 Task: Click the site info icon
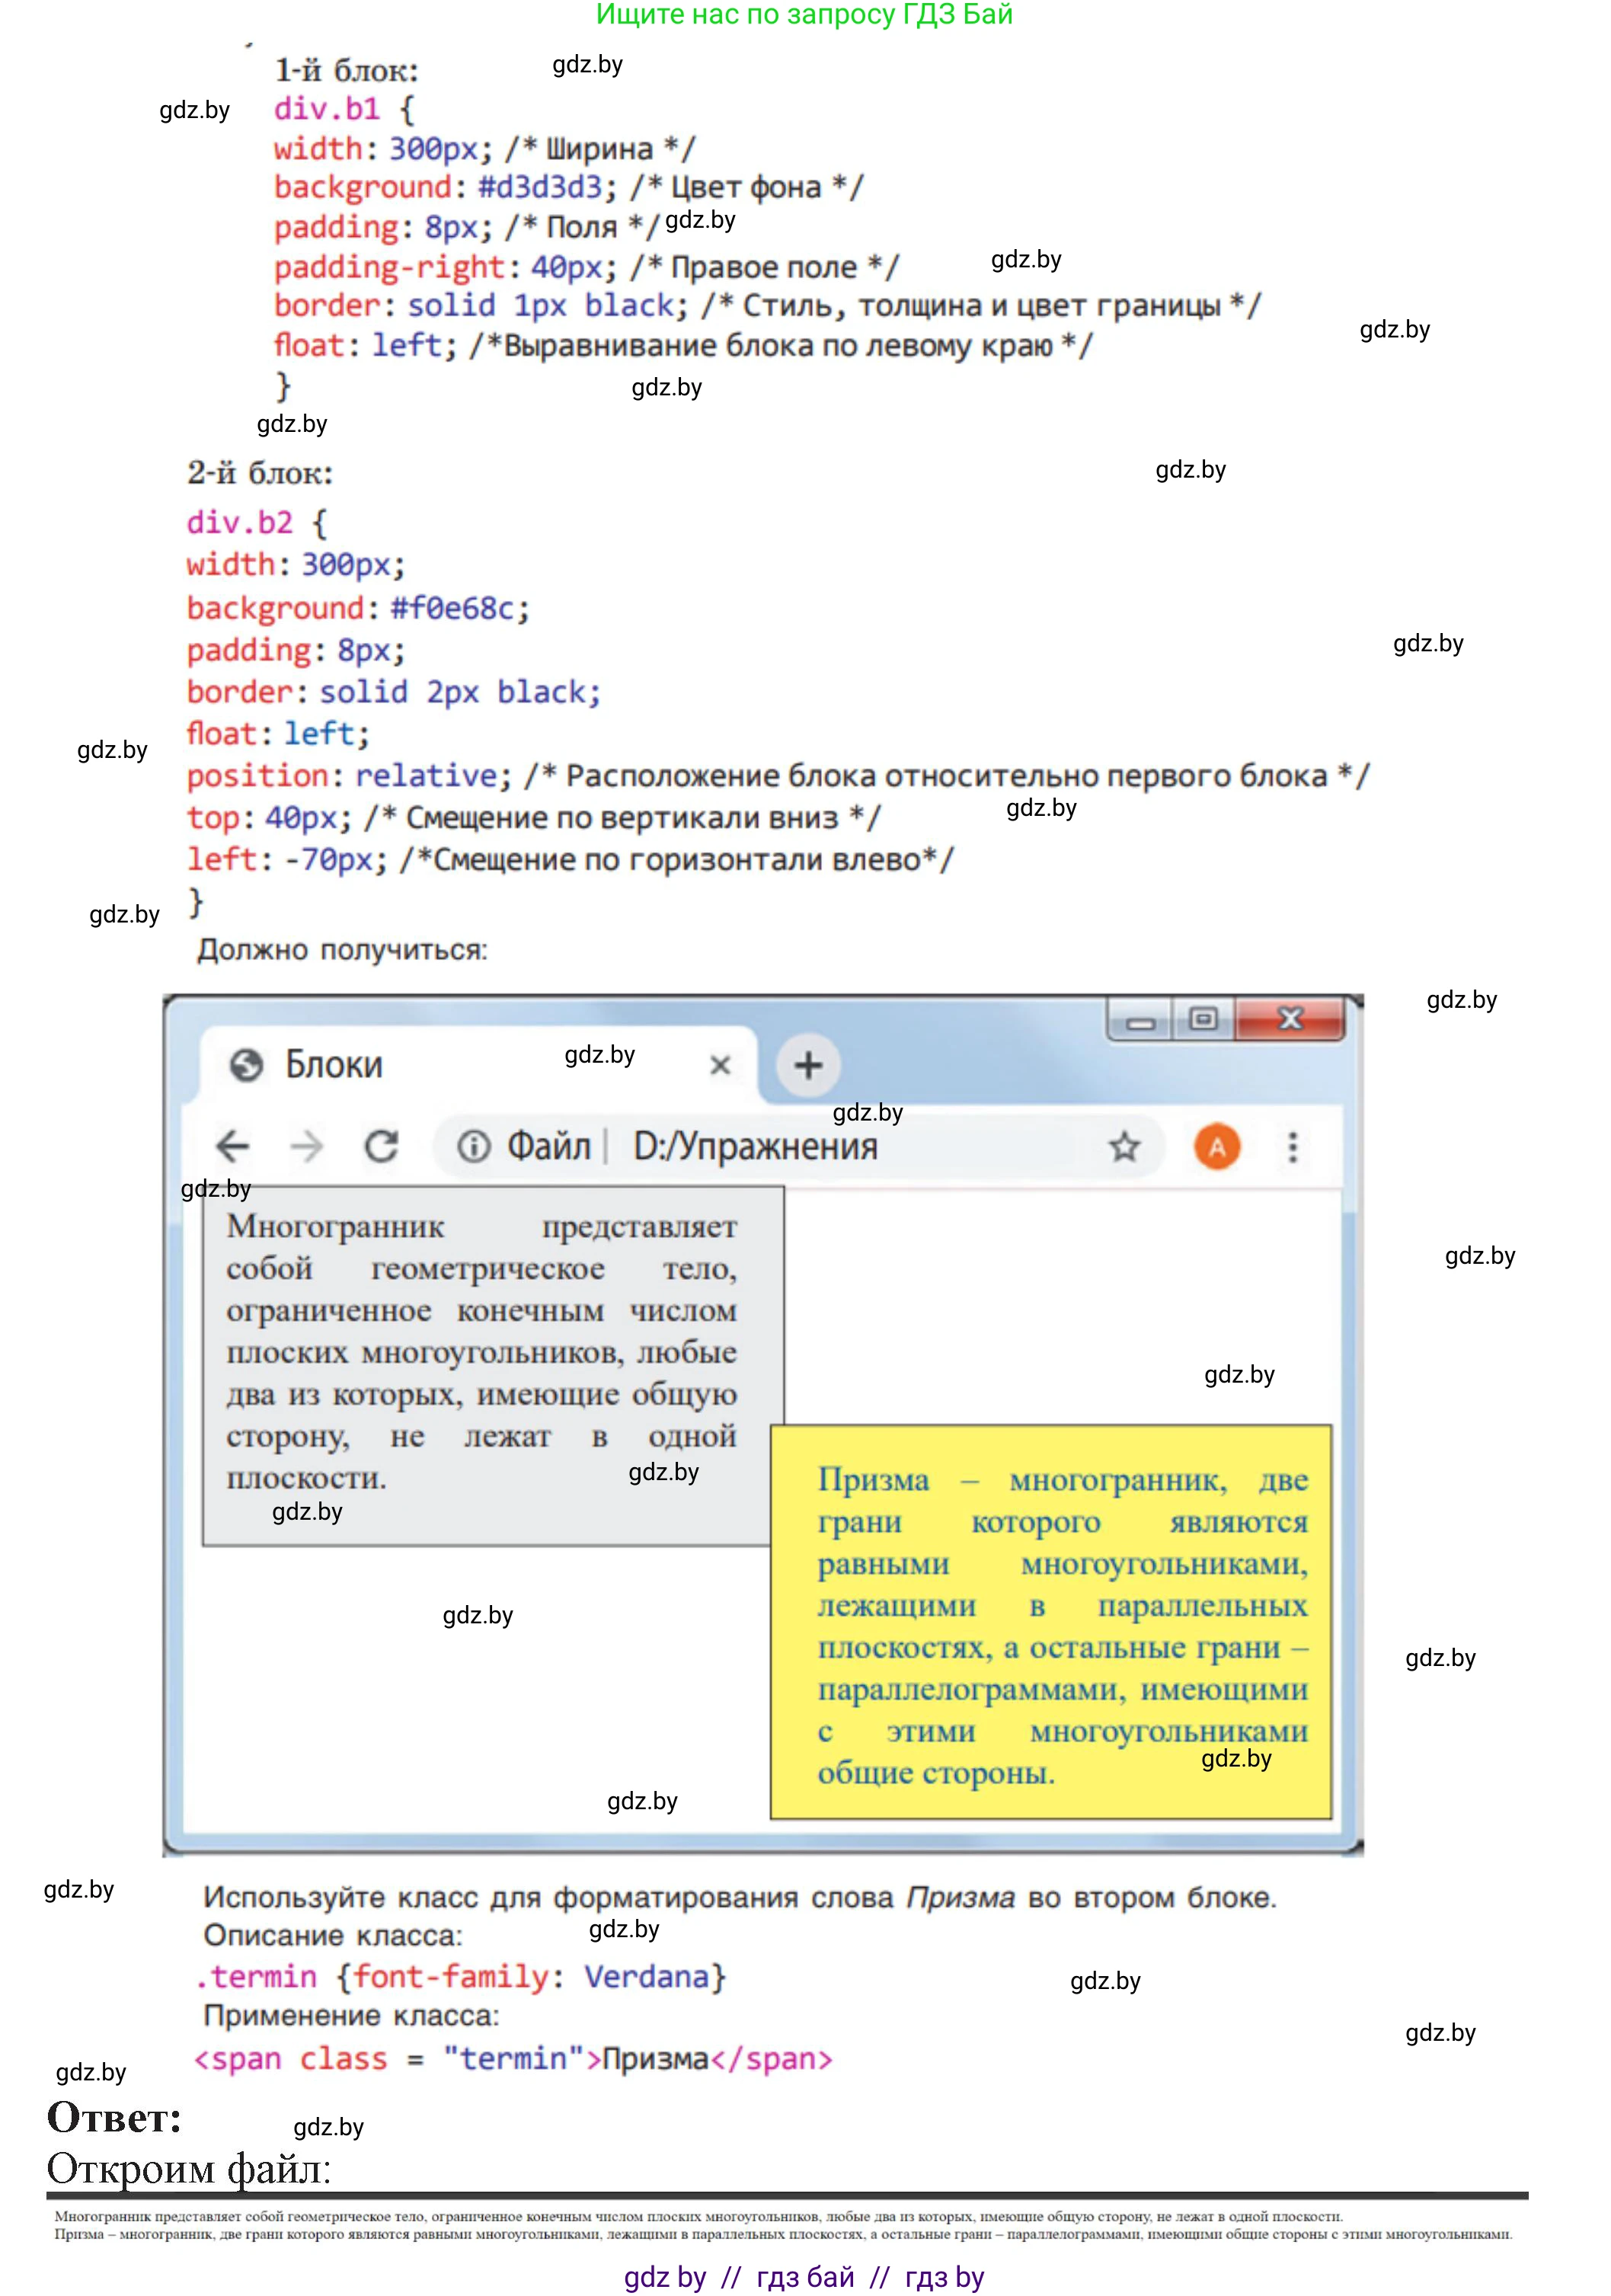pyautogui.click(x=473, y=1146)
